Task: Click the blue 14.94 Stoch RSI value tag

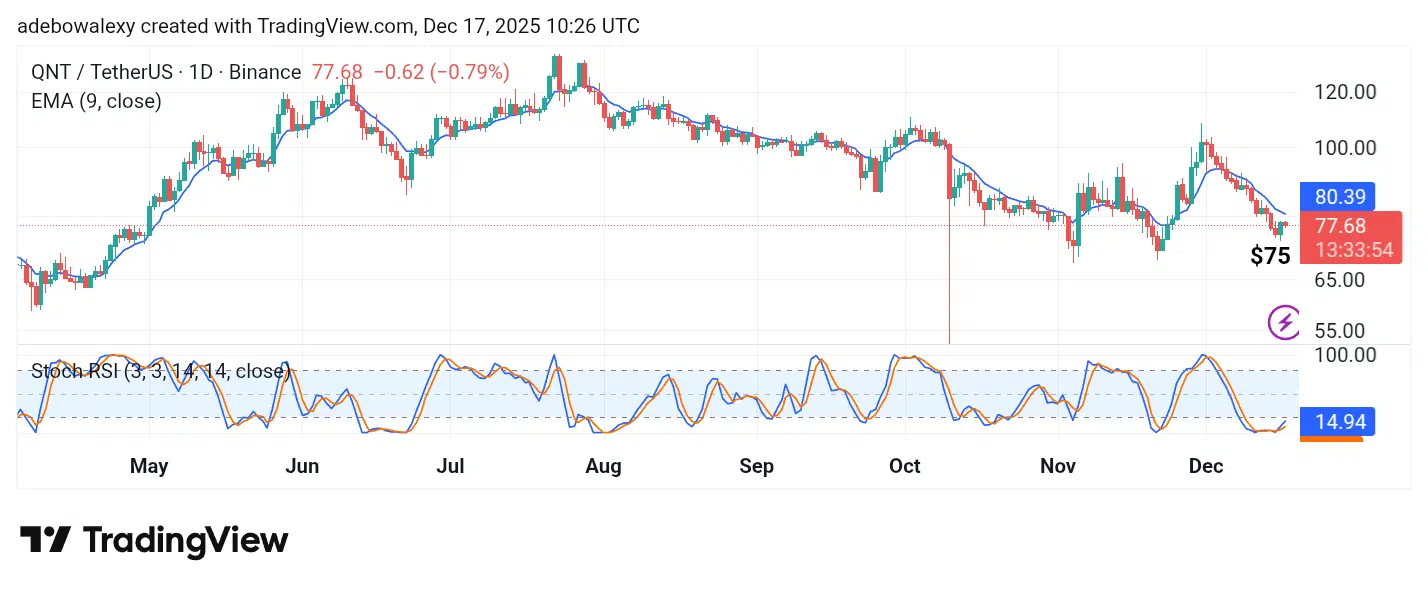Action: (1338, 421)
